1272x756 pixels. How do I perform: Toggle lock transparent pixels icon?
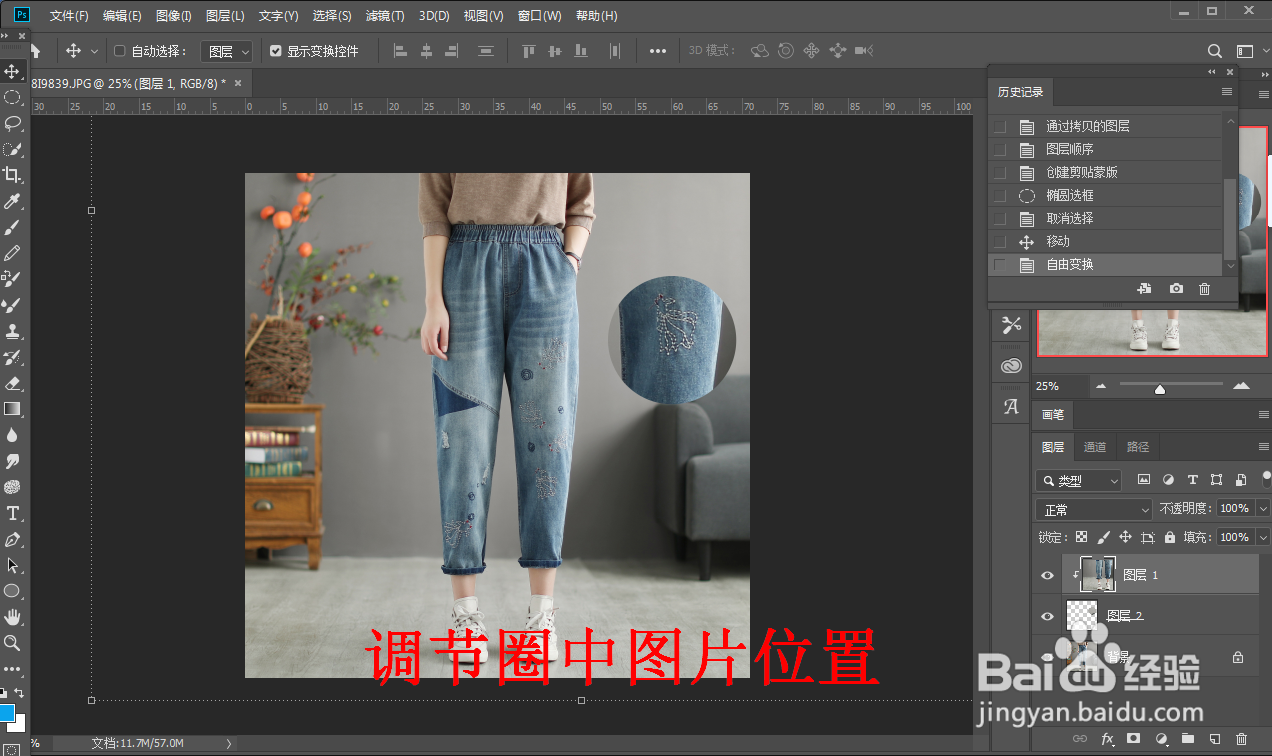pyautogui.click(x=1081, y=537)
